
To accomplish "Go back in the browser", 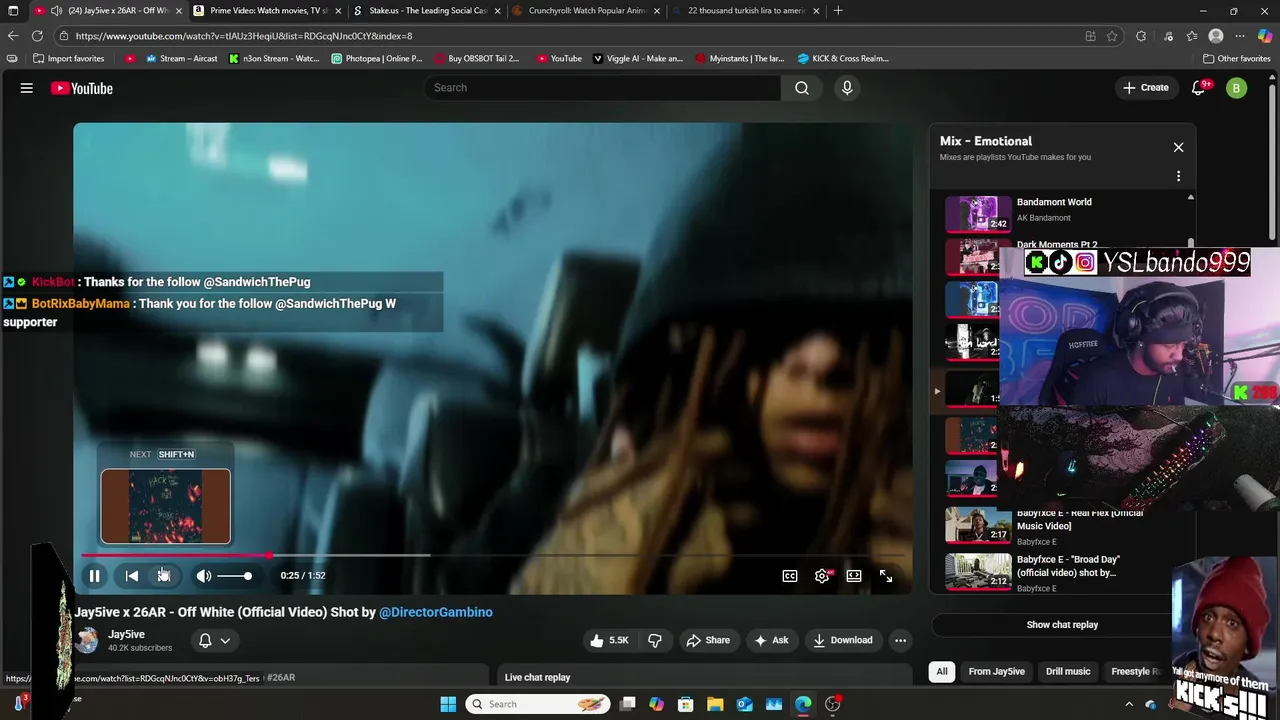I will (x=13, y=36).
